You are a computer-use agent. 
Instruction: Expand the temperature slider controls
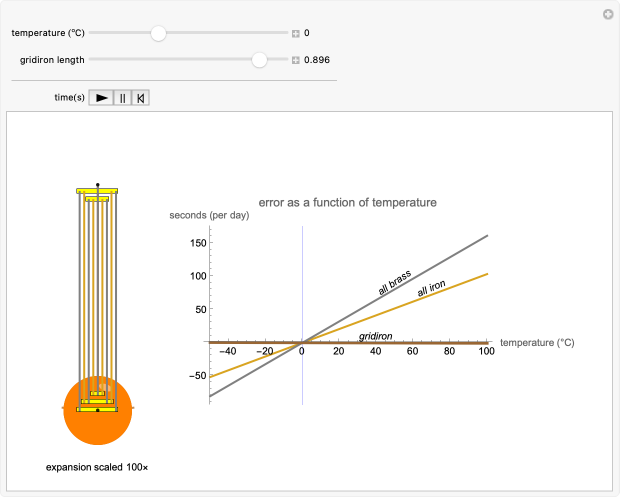click(295, 34)
